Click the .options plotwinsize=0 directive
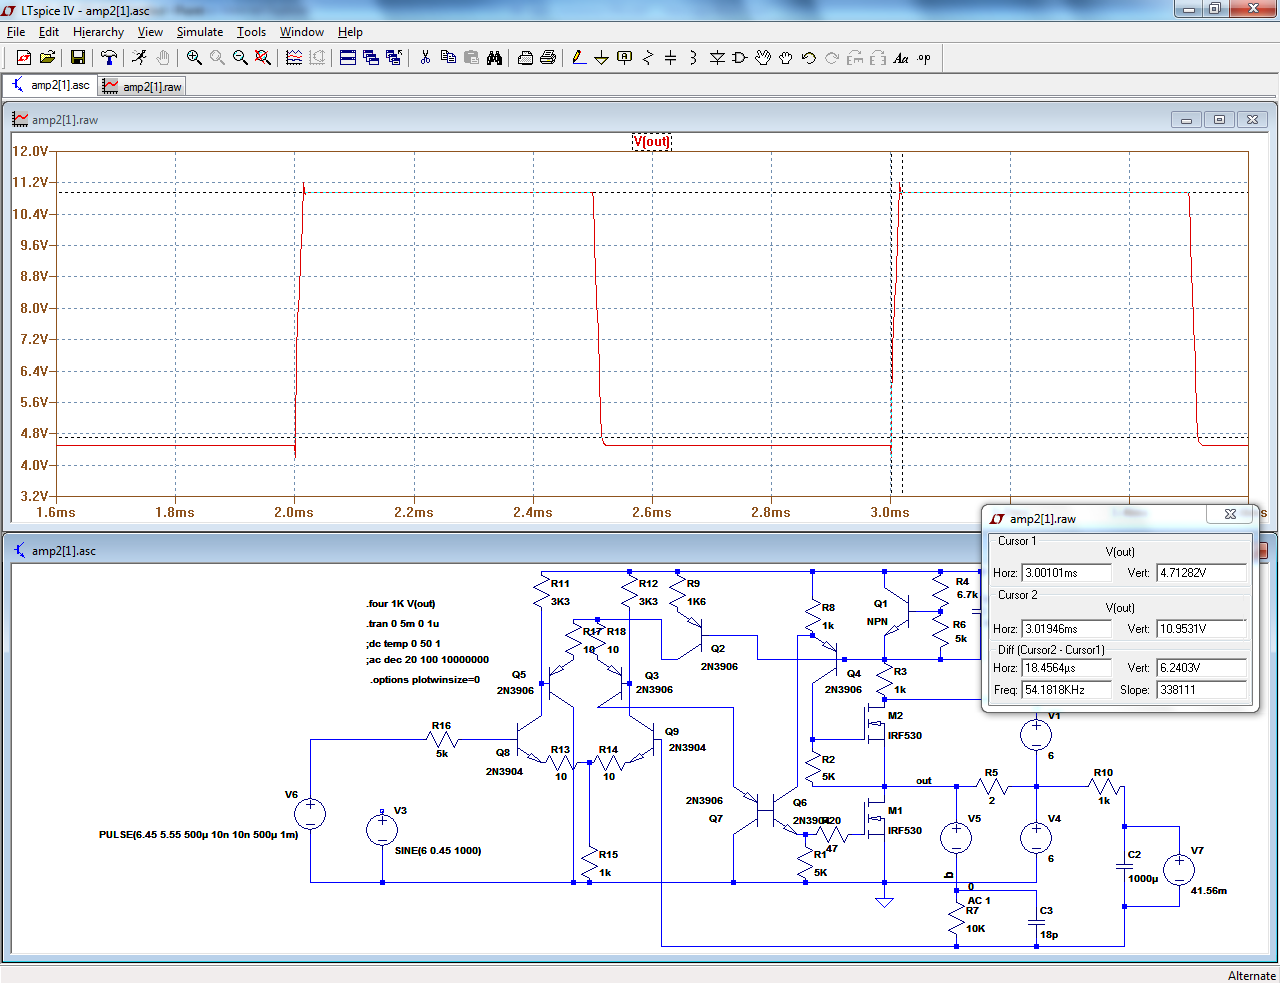This screenshot has height=984, width=1280. [425, 680]
